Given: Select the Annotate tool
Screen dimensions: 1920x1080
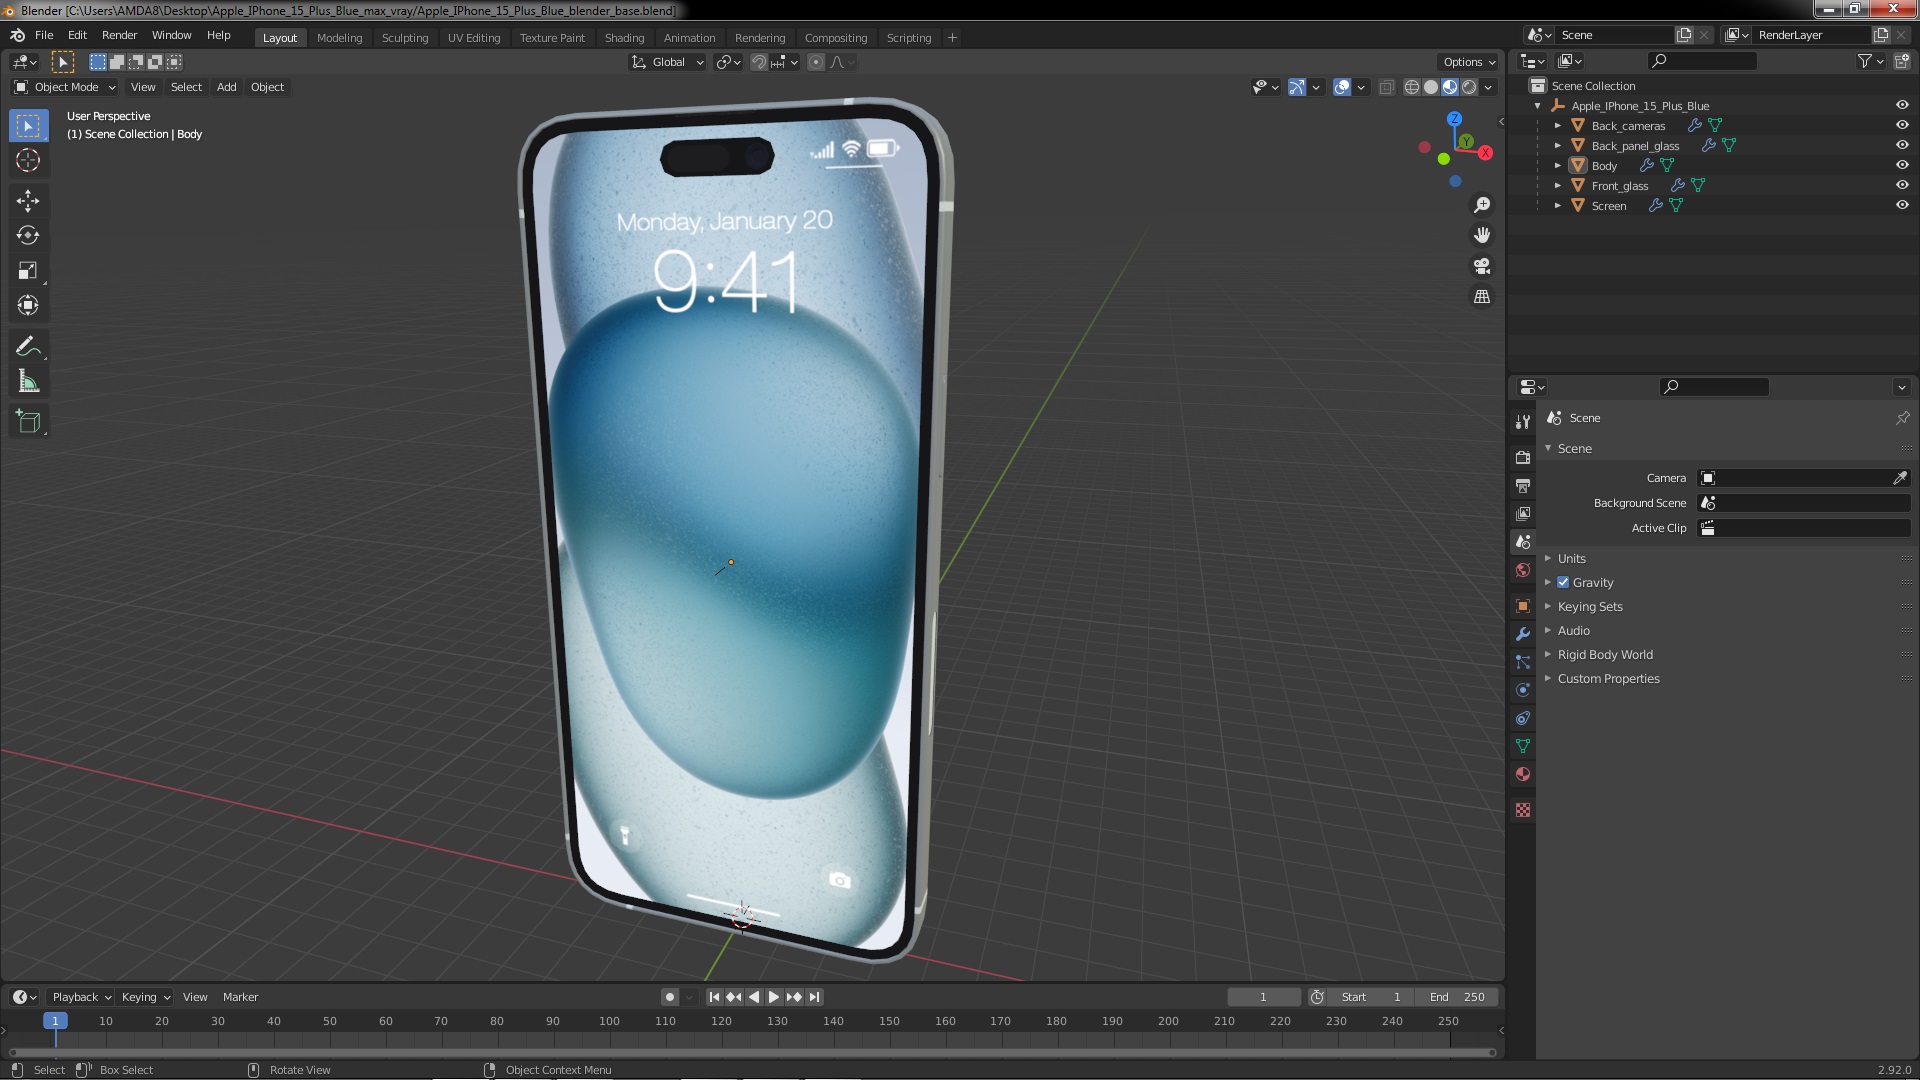Looking at the screenshot, I should click(28, 347).
